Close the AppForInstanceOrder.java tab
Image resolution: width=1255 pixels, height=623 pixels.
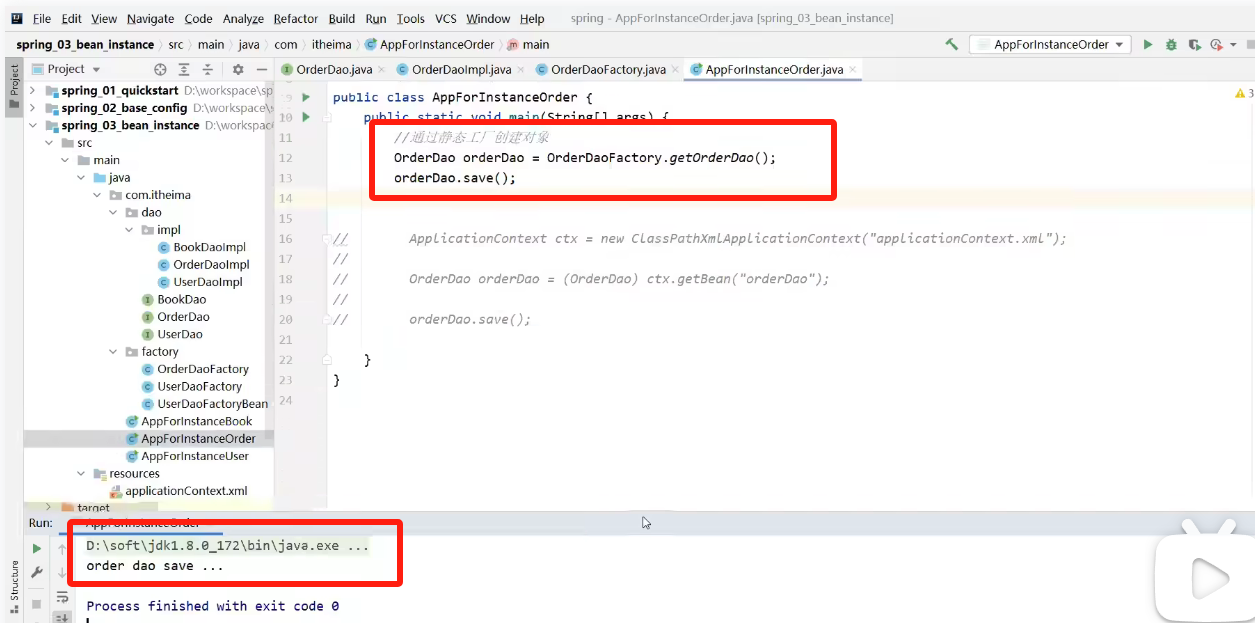pyautogui.click(x=852, y=70)
